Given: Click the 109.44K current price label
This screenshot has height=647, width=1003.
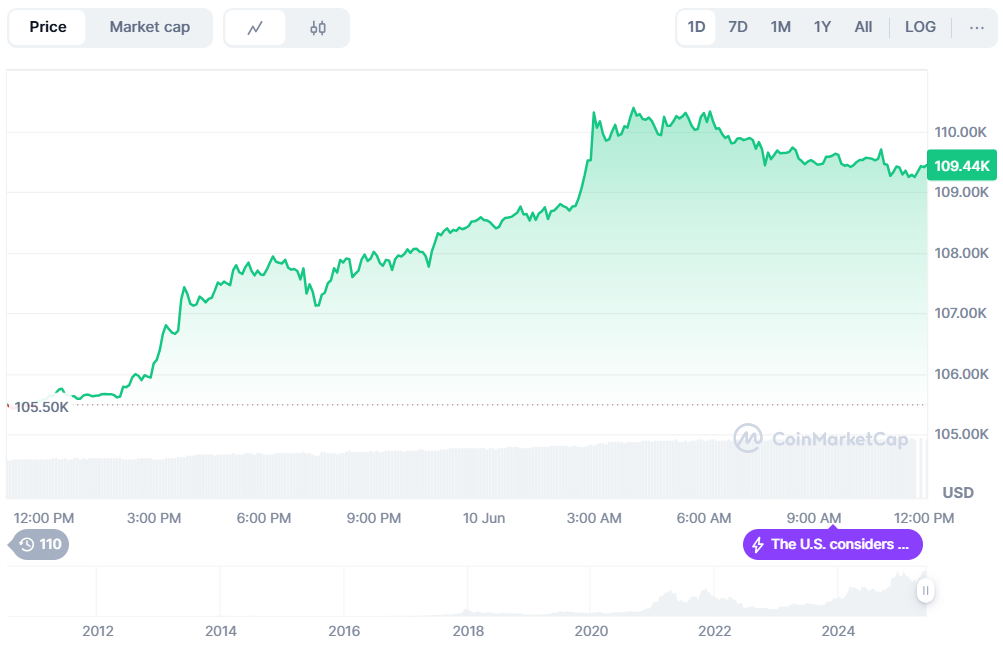Looking at the screenshot, I should (961, 166).
